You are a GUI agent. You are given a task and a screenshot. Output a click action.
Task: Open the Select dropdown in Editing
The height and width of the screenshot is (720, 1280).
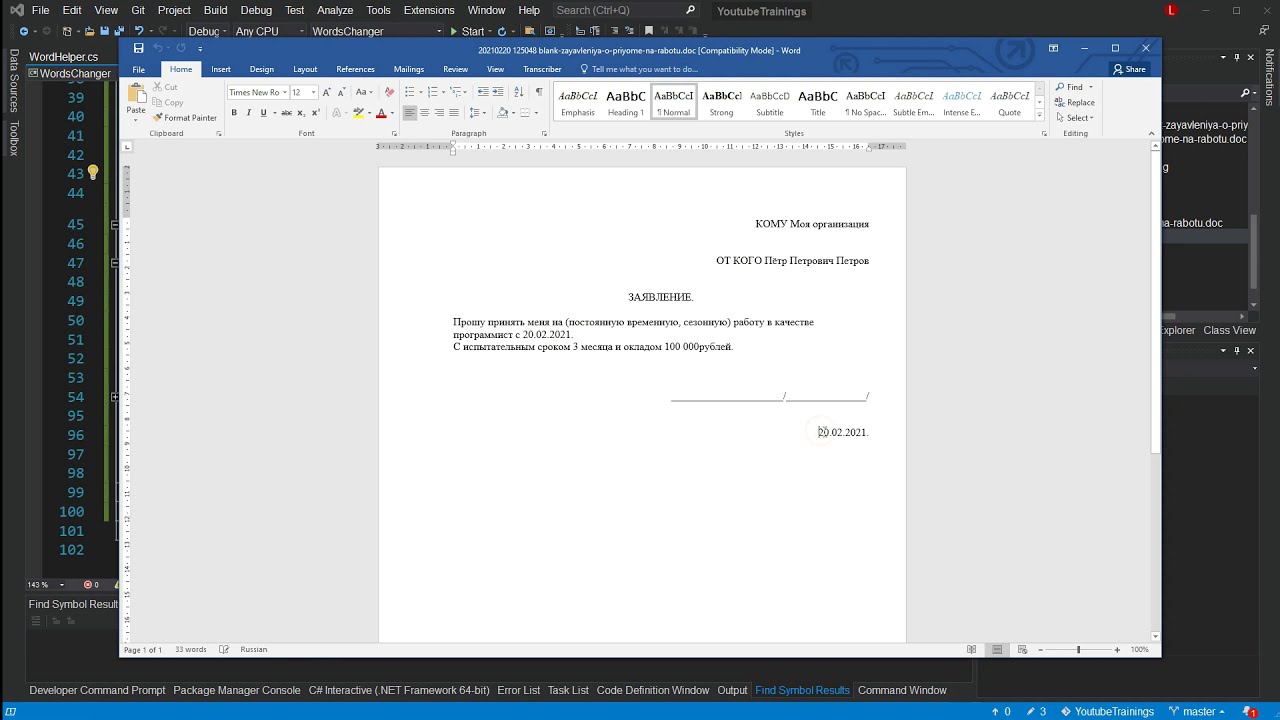1075,118
